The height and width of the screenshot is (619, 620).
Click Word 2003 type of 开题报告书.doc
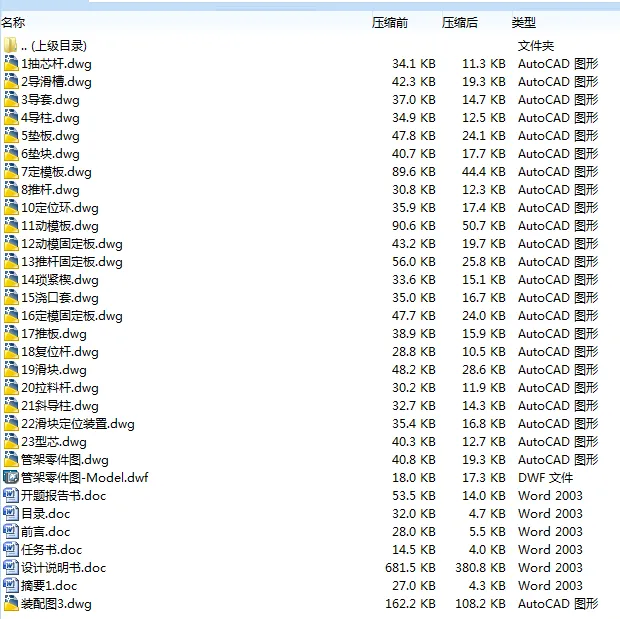click(550, 496)
